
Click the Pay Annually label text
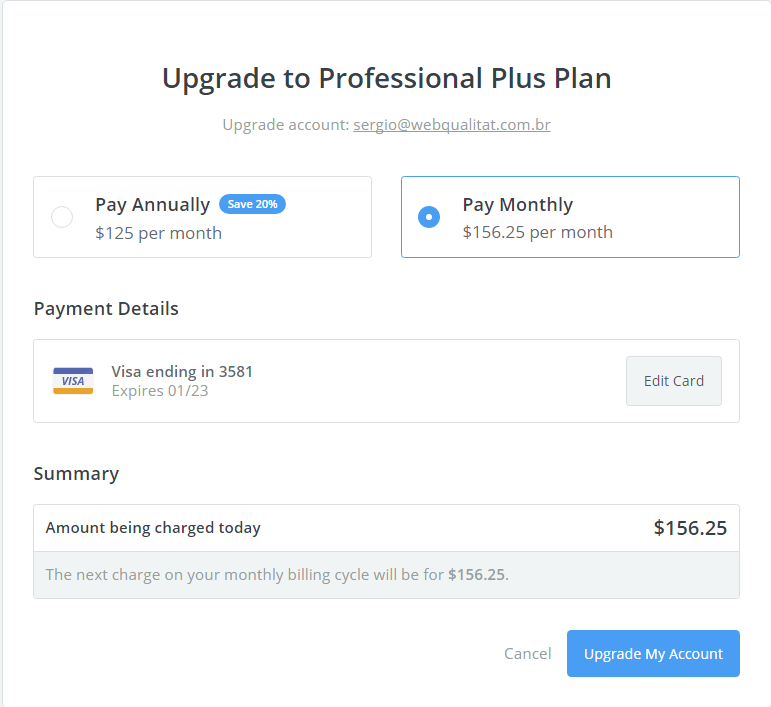click(153, 205)
